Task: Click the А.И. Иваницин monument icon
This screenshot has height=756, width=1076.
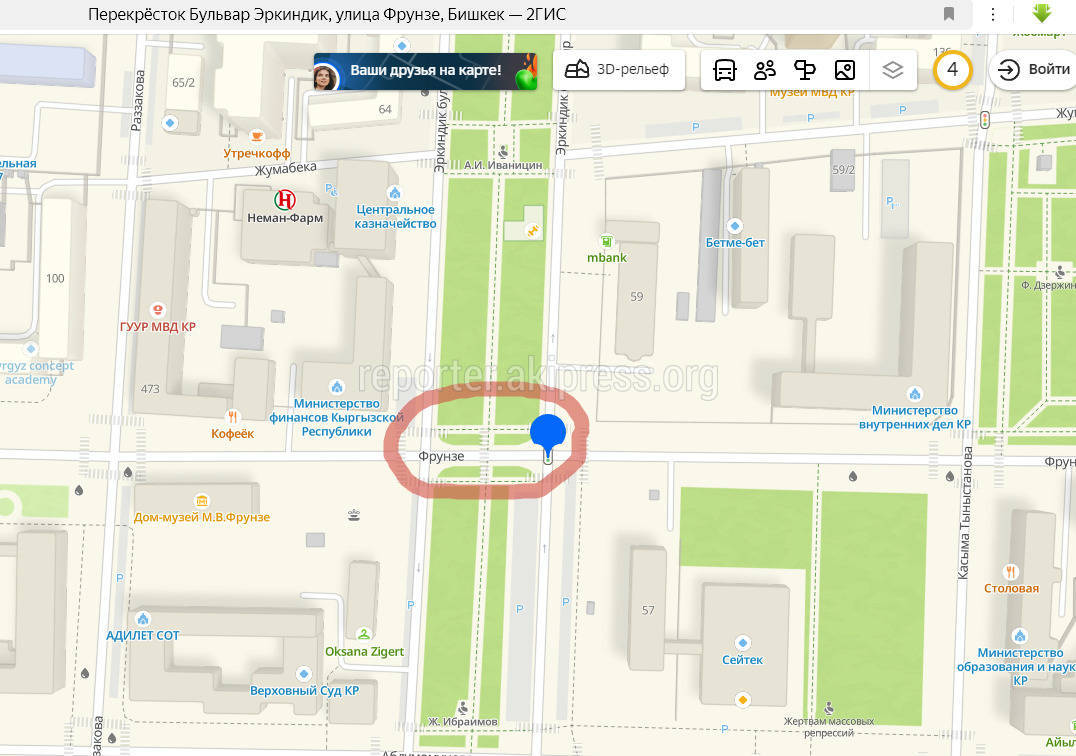Action: coord(503,151)
